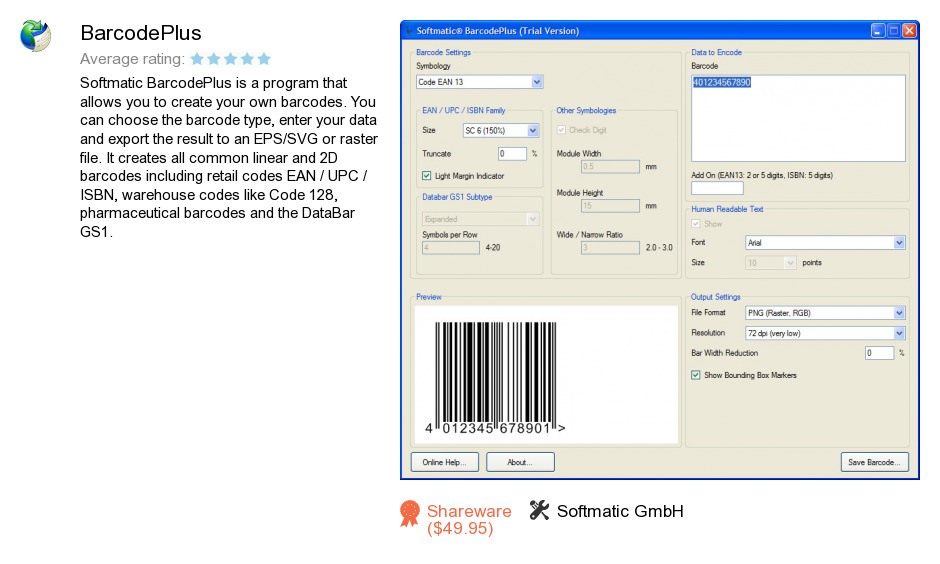Open the font Size points dropdown
Viewport: 940px width, 564px height.
click(x=770, y=263)
